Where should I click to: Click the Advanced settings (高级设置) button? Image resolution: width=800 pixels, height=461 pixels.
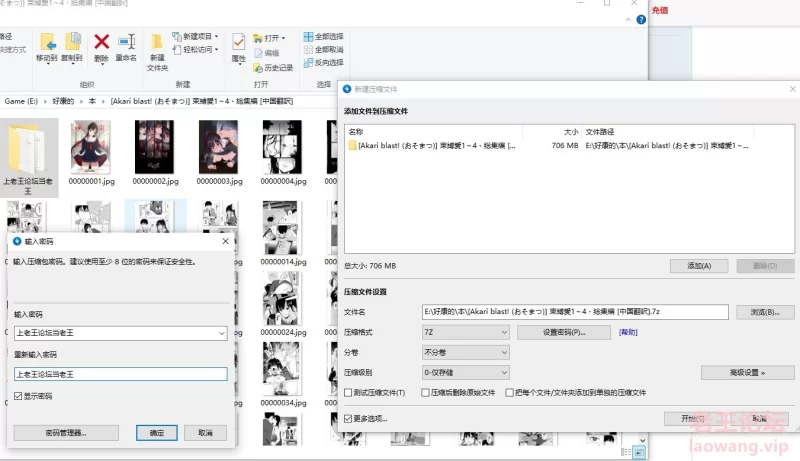pos(747,373)
